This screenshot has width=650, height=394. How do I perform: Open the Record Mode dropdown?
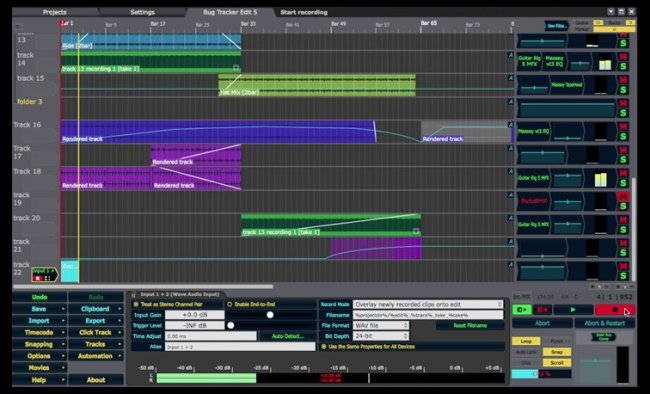428,304
